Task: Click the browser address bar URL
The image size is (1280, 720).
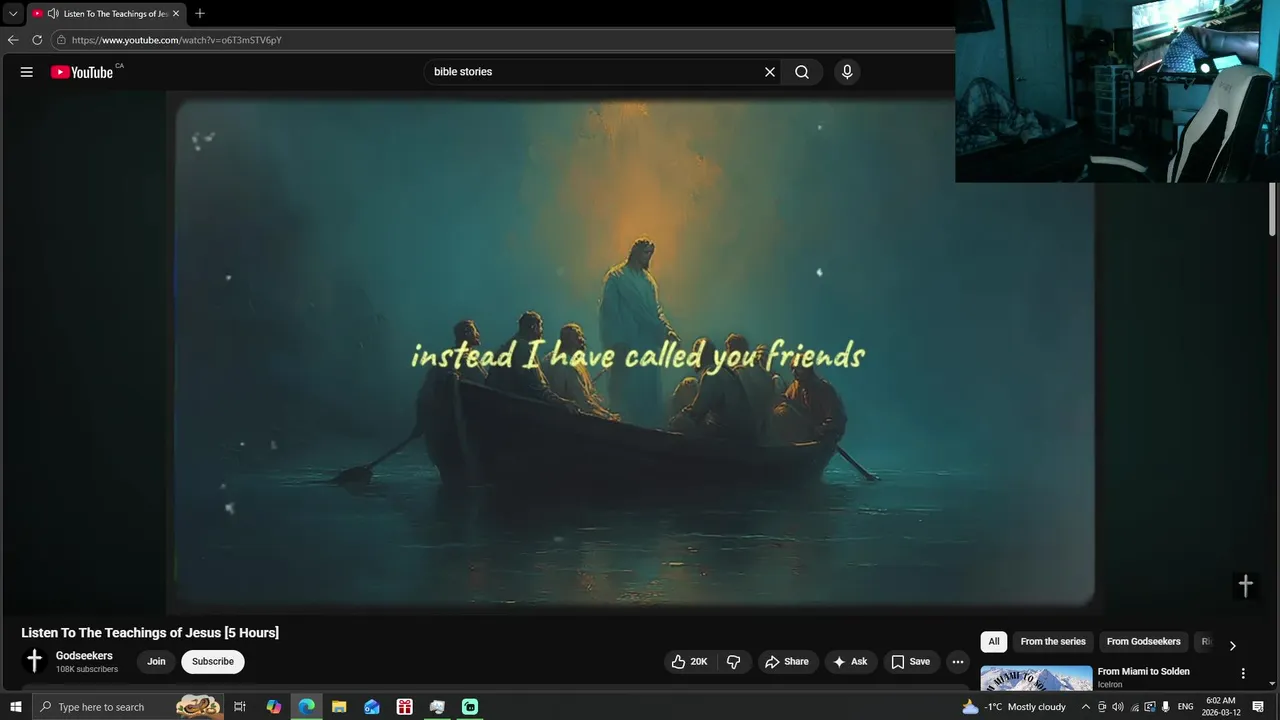Action: 177,40
